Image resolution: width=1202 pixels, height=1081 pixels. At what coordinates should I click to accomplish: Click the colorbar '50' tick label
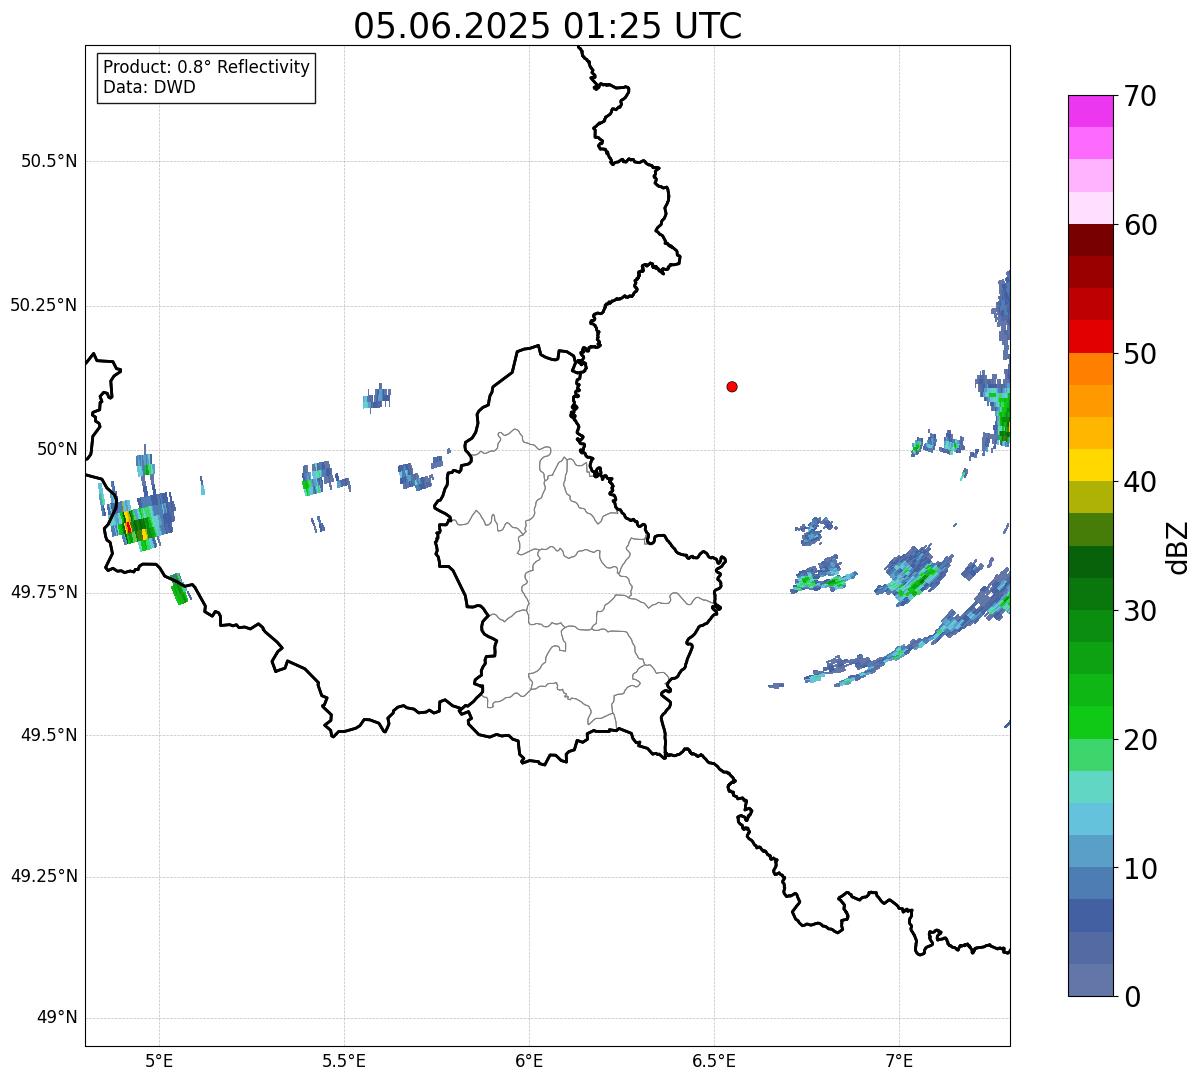pos(1141,354)
